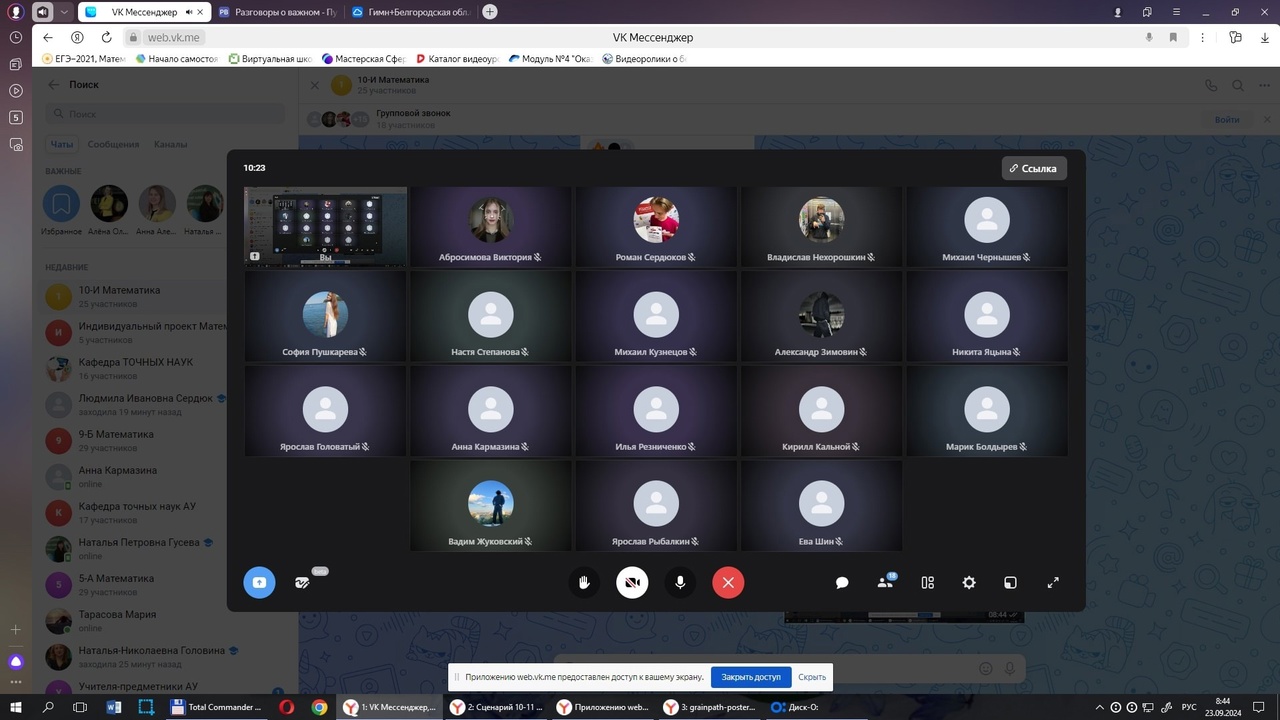Image resolution: width=1280 pixels, height=720 pixels.
Task: Click the Скрыть link
Action: 812,677
